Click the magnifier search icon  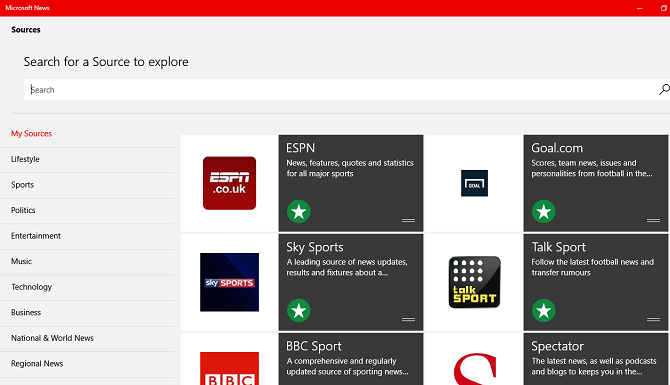click(664, 89)
